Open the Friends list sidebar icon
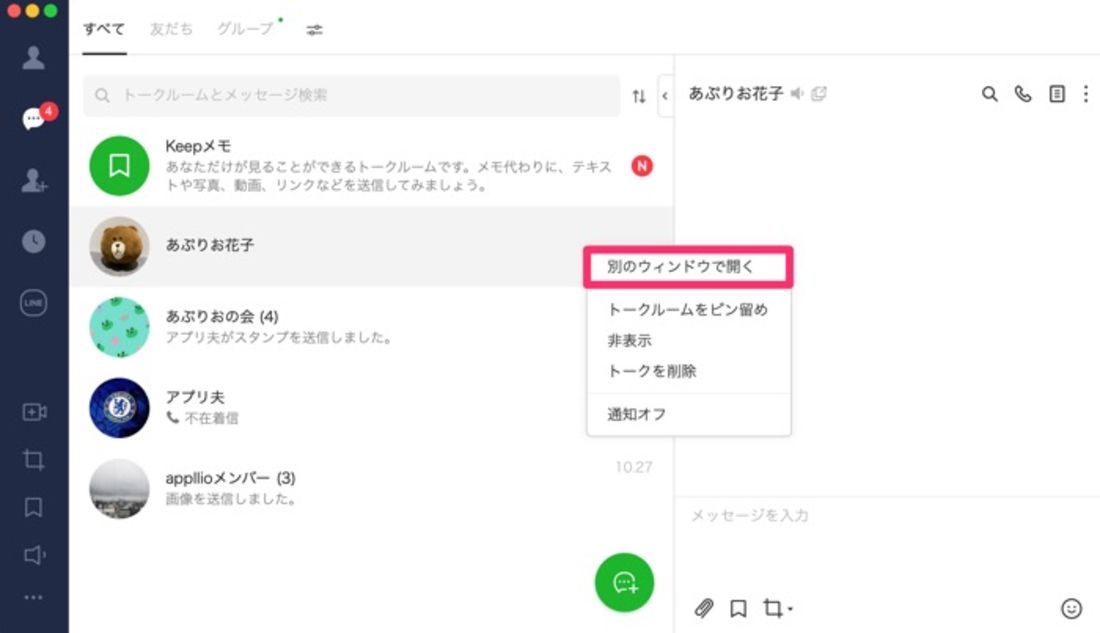This screenshot has height=633, width=1100. click(33, 58)
